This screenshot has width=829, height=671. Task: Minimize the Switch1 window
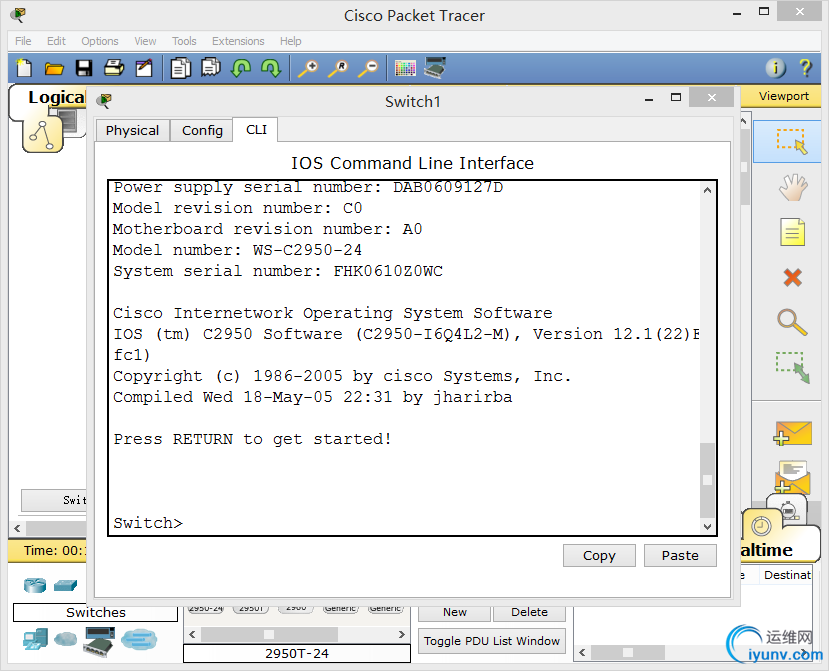[x=649, y=98]
